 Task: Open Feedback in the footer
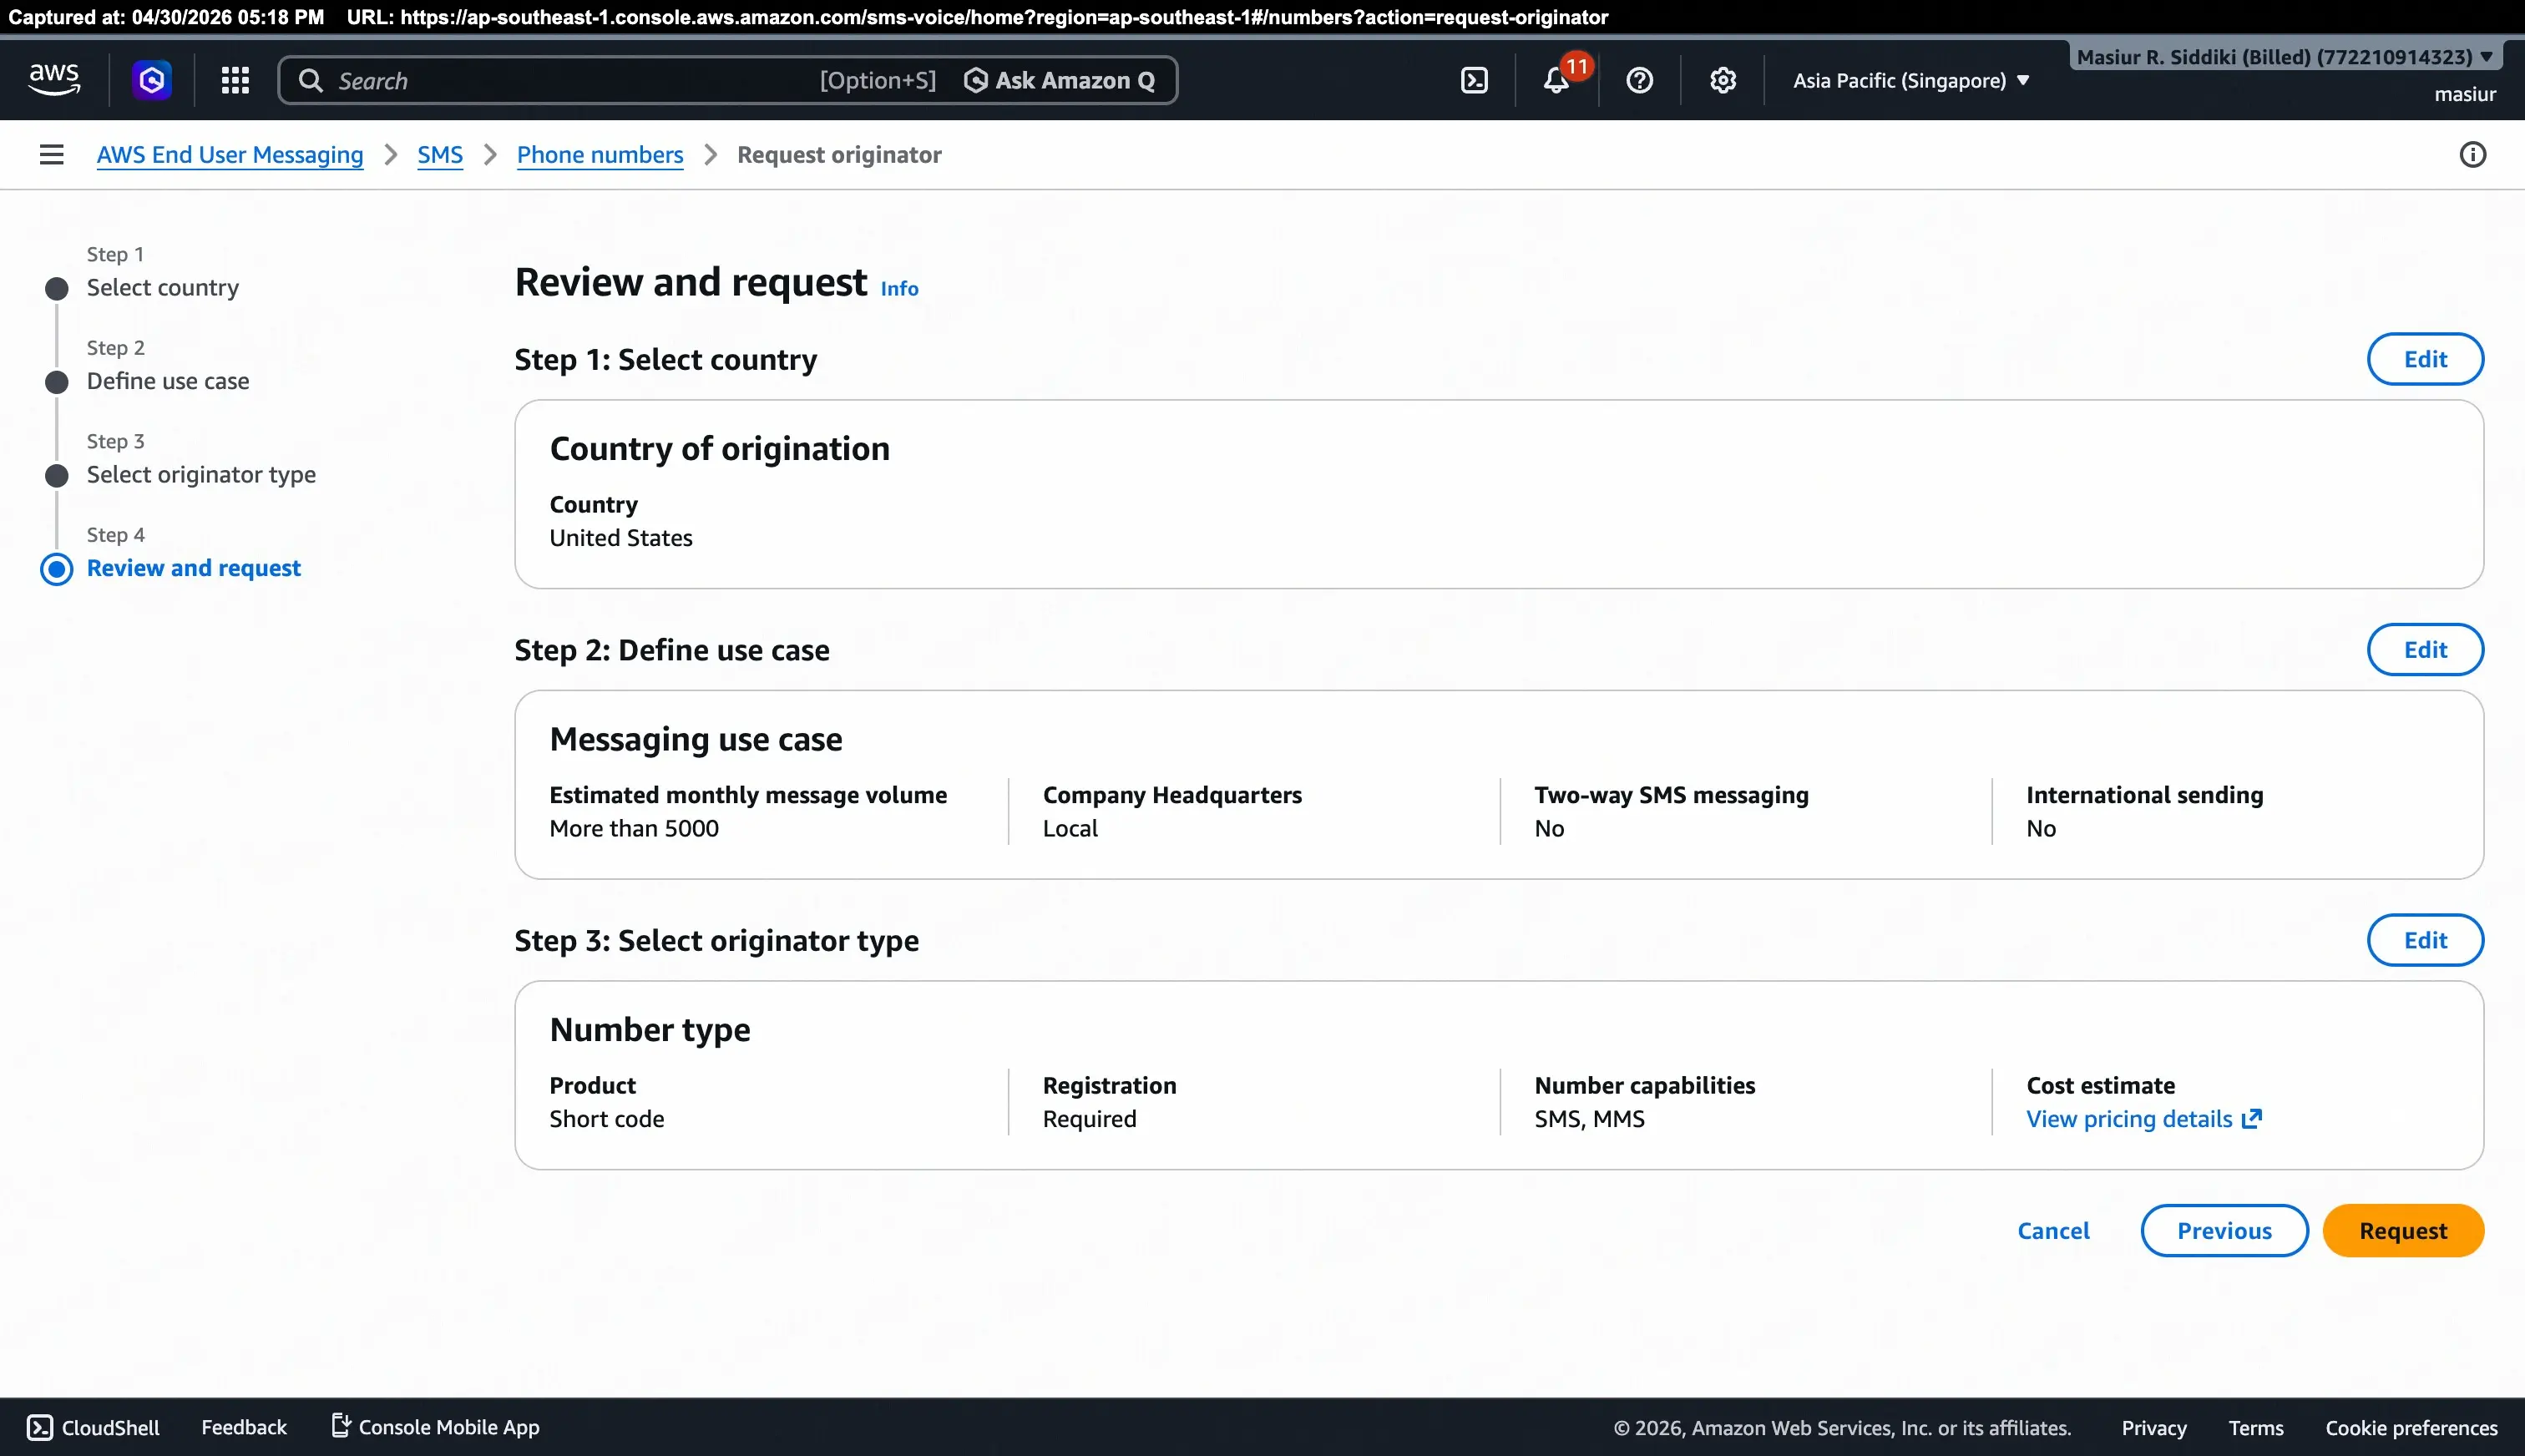click(244, 1427)
